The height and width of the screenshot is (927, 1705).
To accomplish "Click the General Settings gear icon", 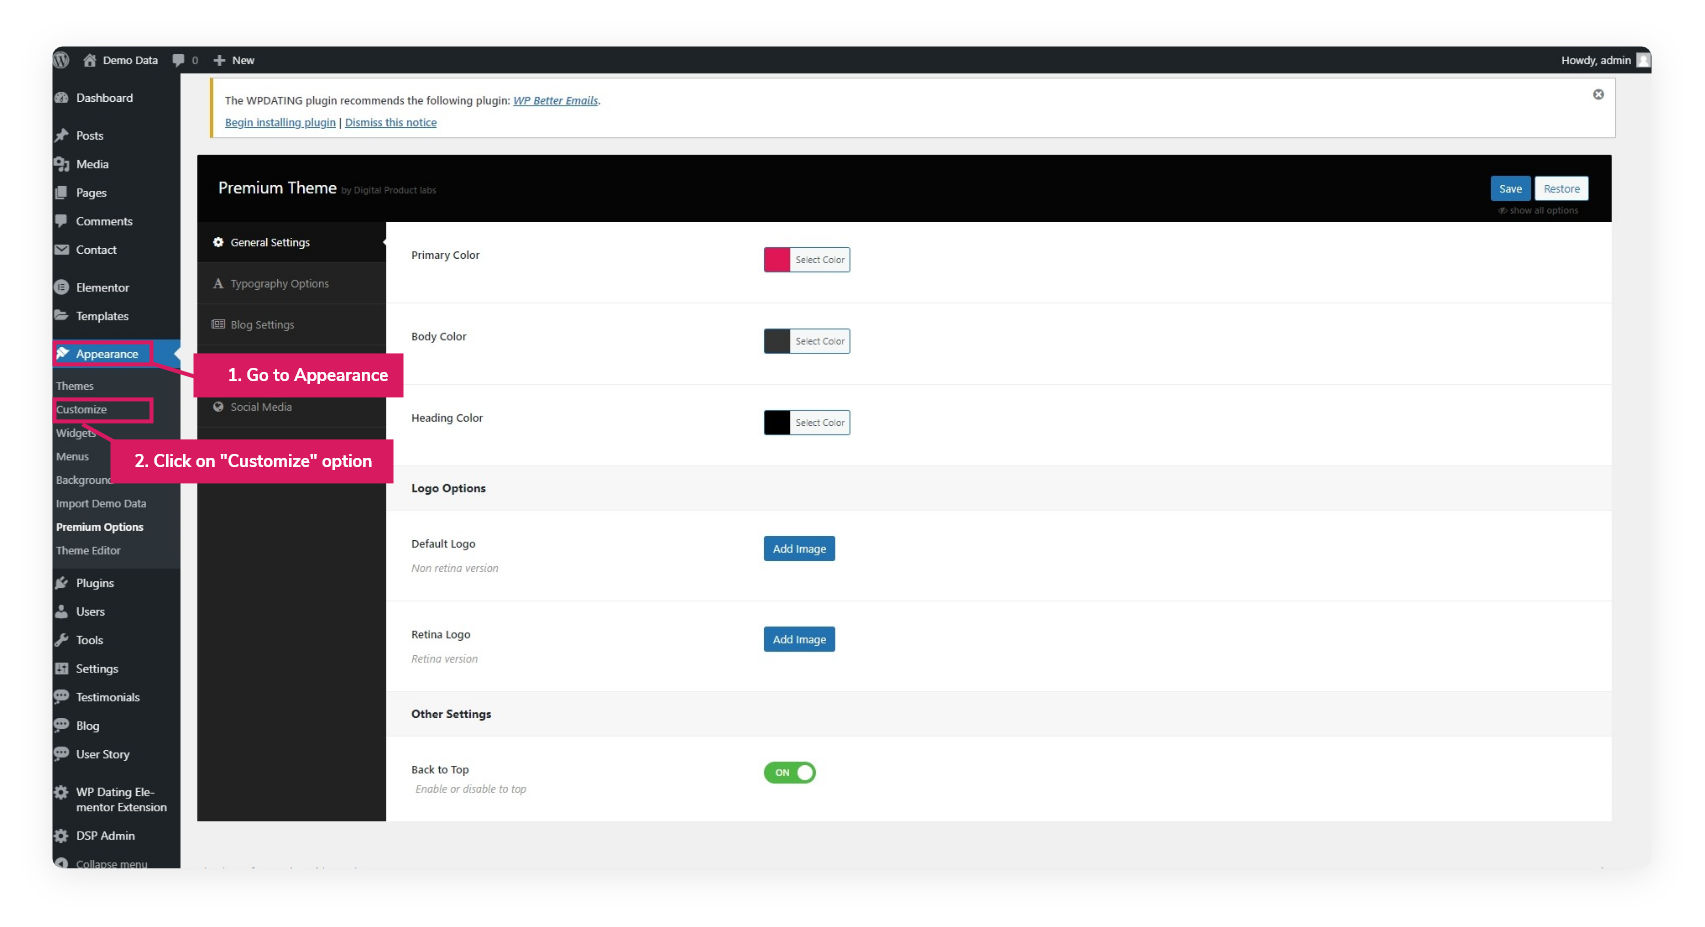I will tap(218, 242).
